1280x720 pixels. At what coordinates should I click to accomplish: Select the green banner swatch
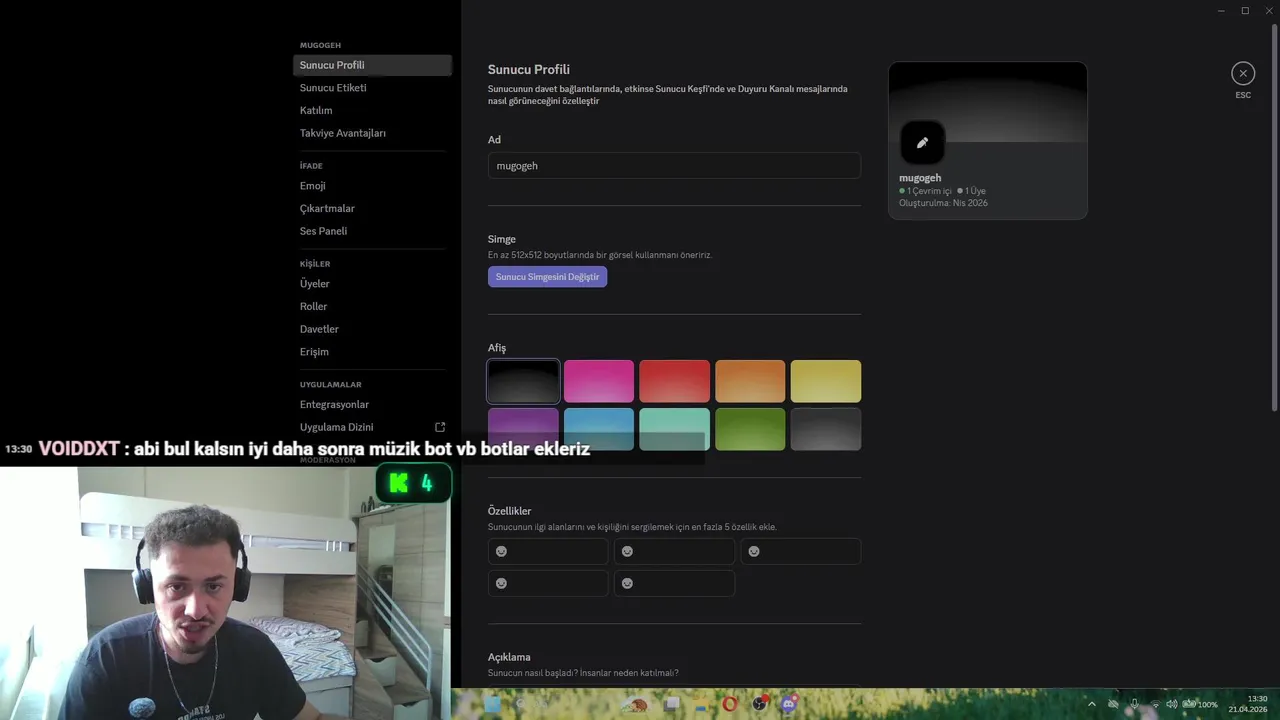coord(750,429)
